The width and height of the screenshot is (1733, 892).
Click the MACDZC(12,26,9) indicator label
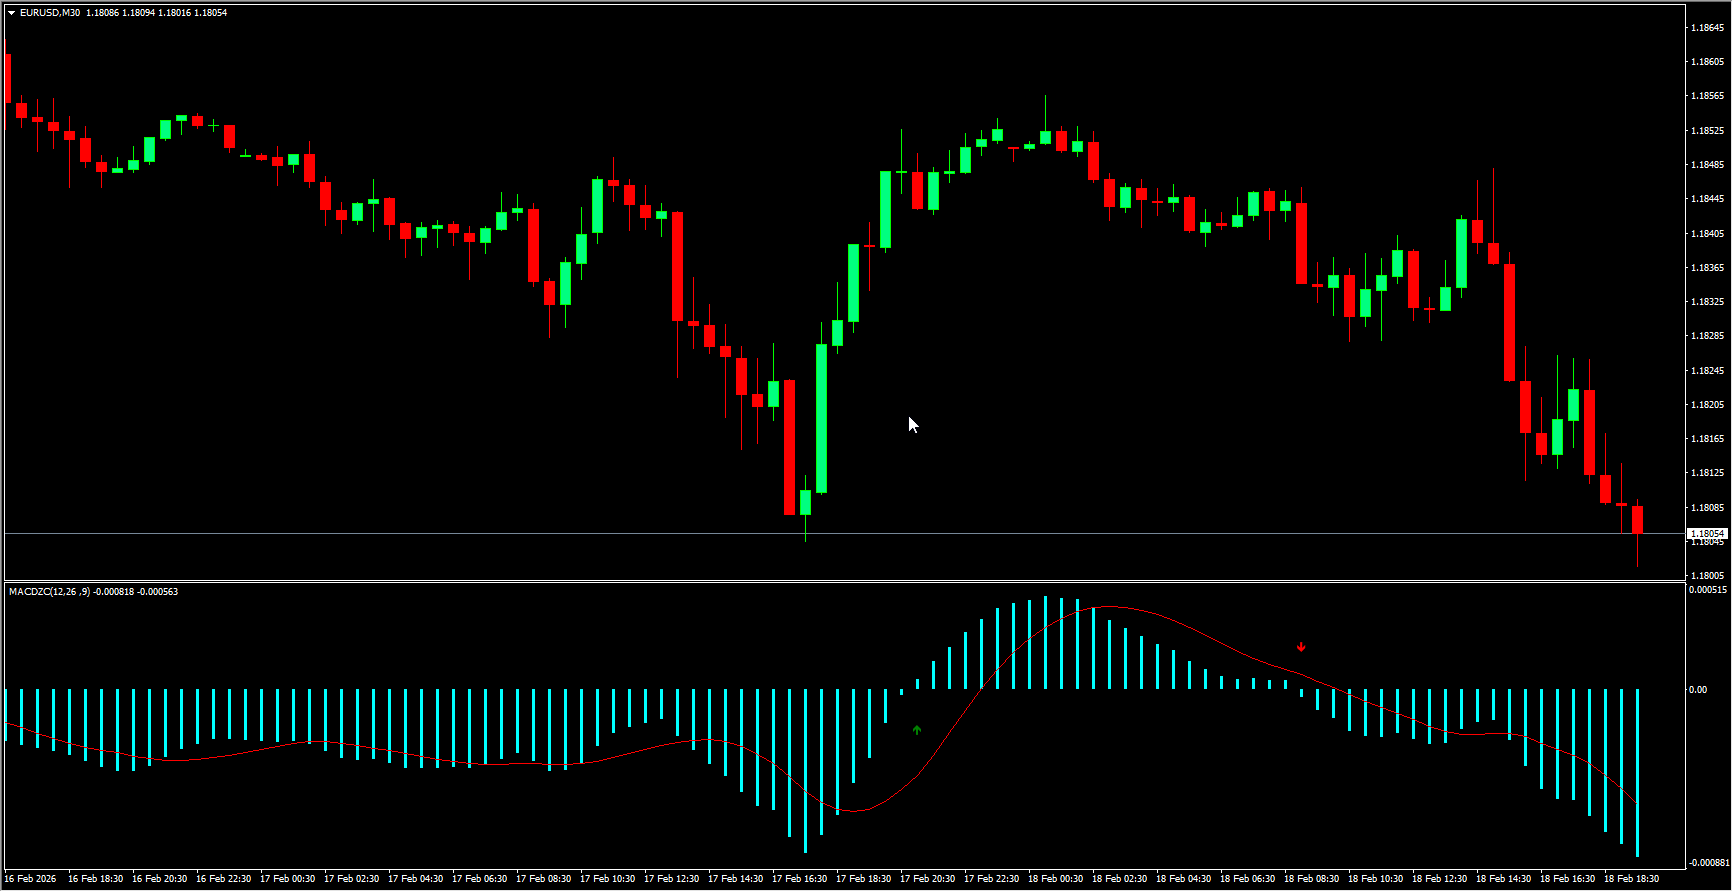pyautogui.click(x=49, y=592)
